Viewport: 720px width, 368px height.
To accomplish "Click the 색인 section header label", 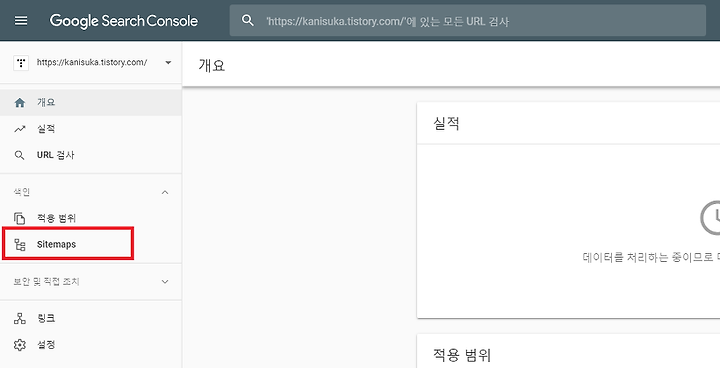I will (x=22, y=192).
